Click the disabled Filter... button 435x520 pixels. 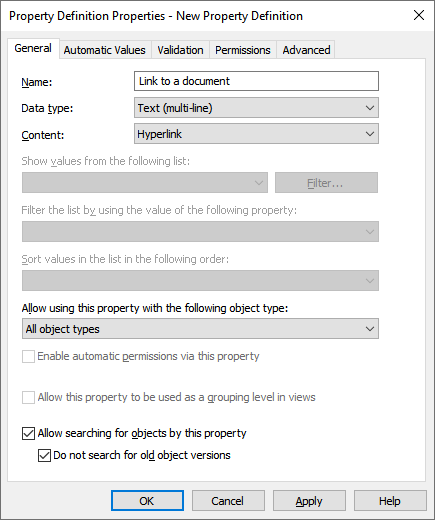click(326, 183)
